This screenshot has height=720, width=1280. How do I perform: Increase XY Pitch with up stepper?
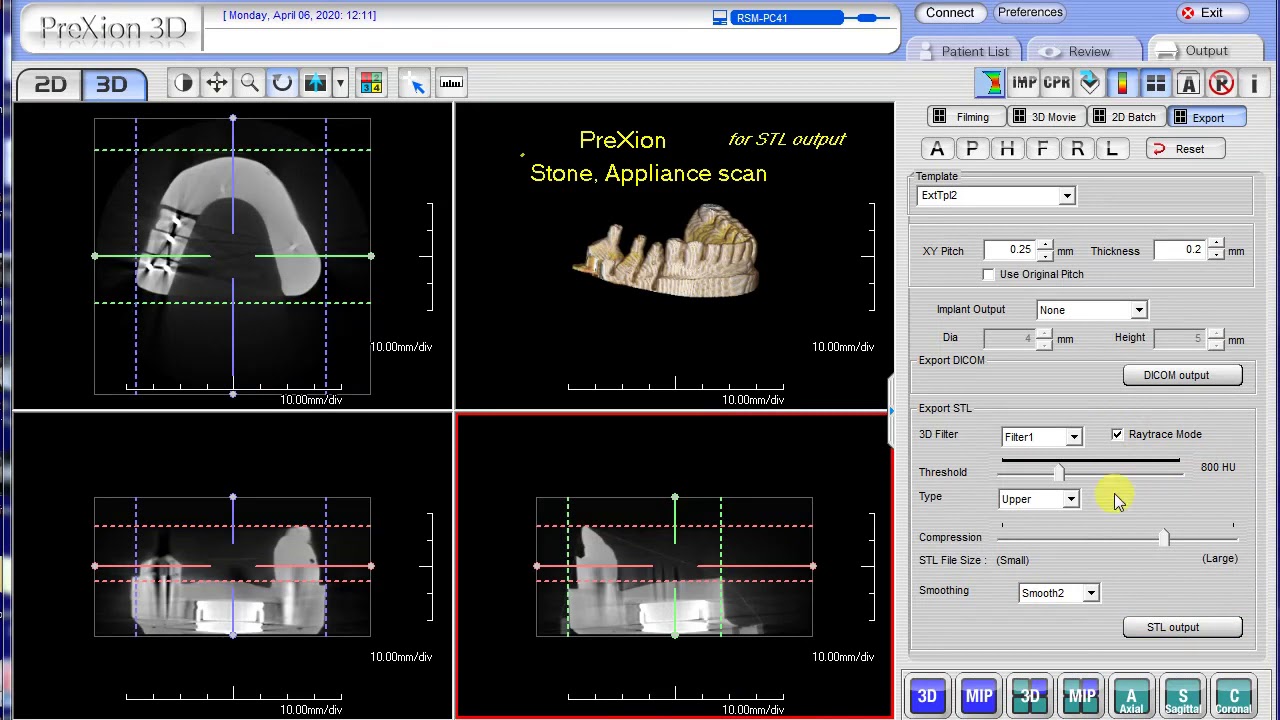(1044, 245)
